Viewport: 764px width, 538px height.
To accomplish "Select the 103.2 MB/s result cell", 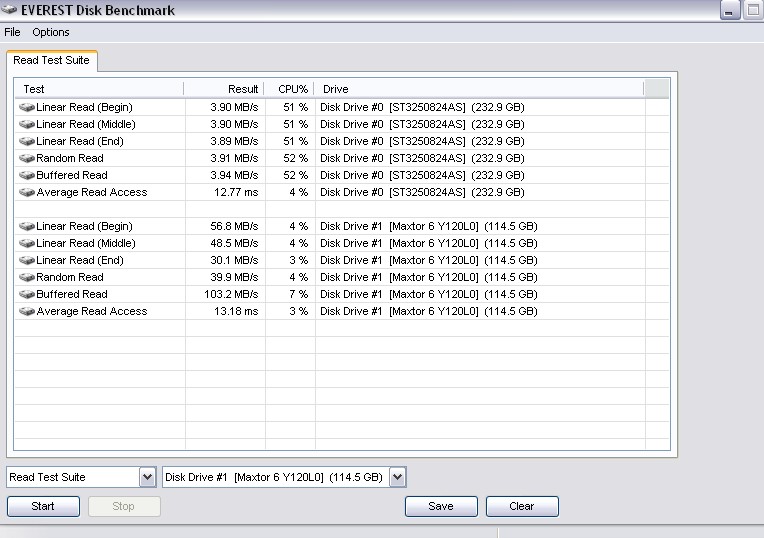I will click(x=231, y=295).
